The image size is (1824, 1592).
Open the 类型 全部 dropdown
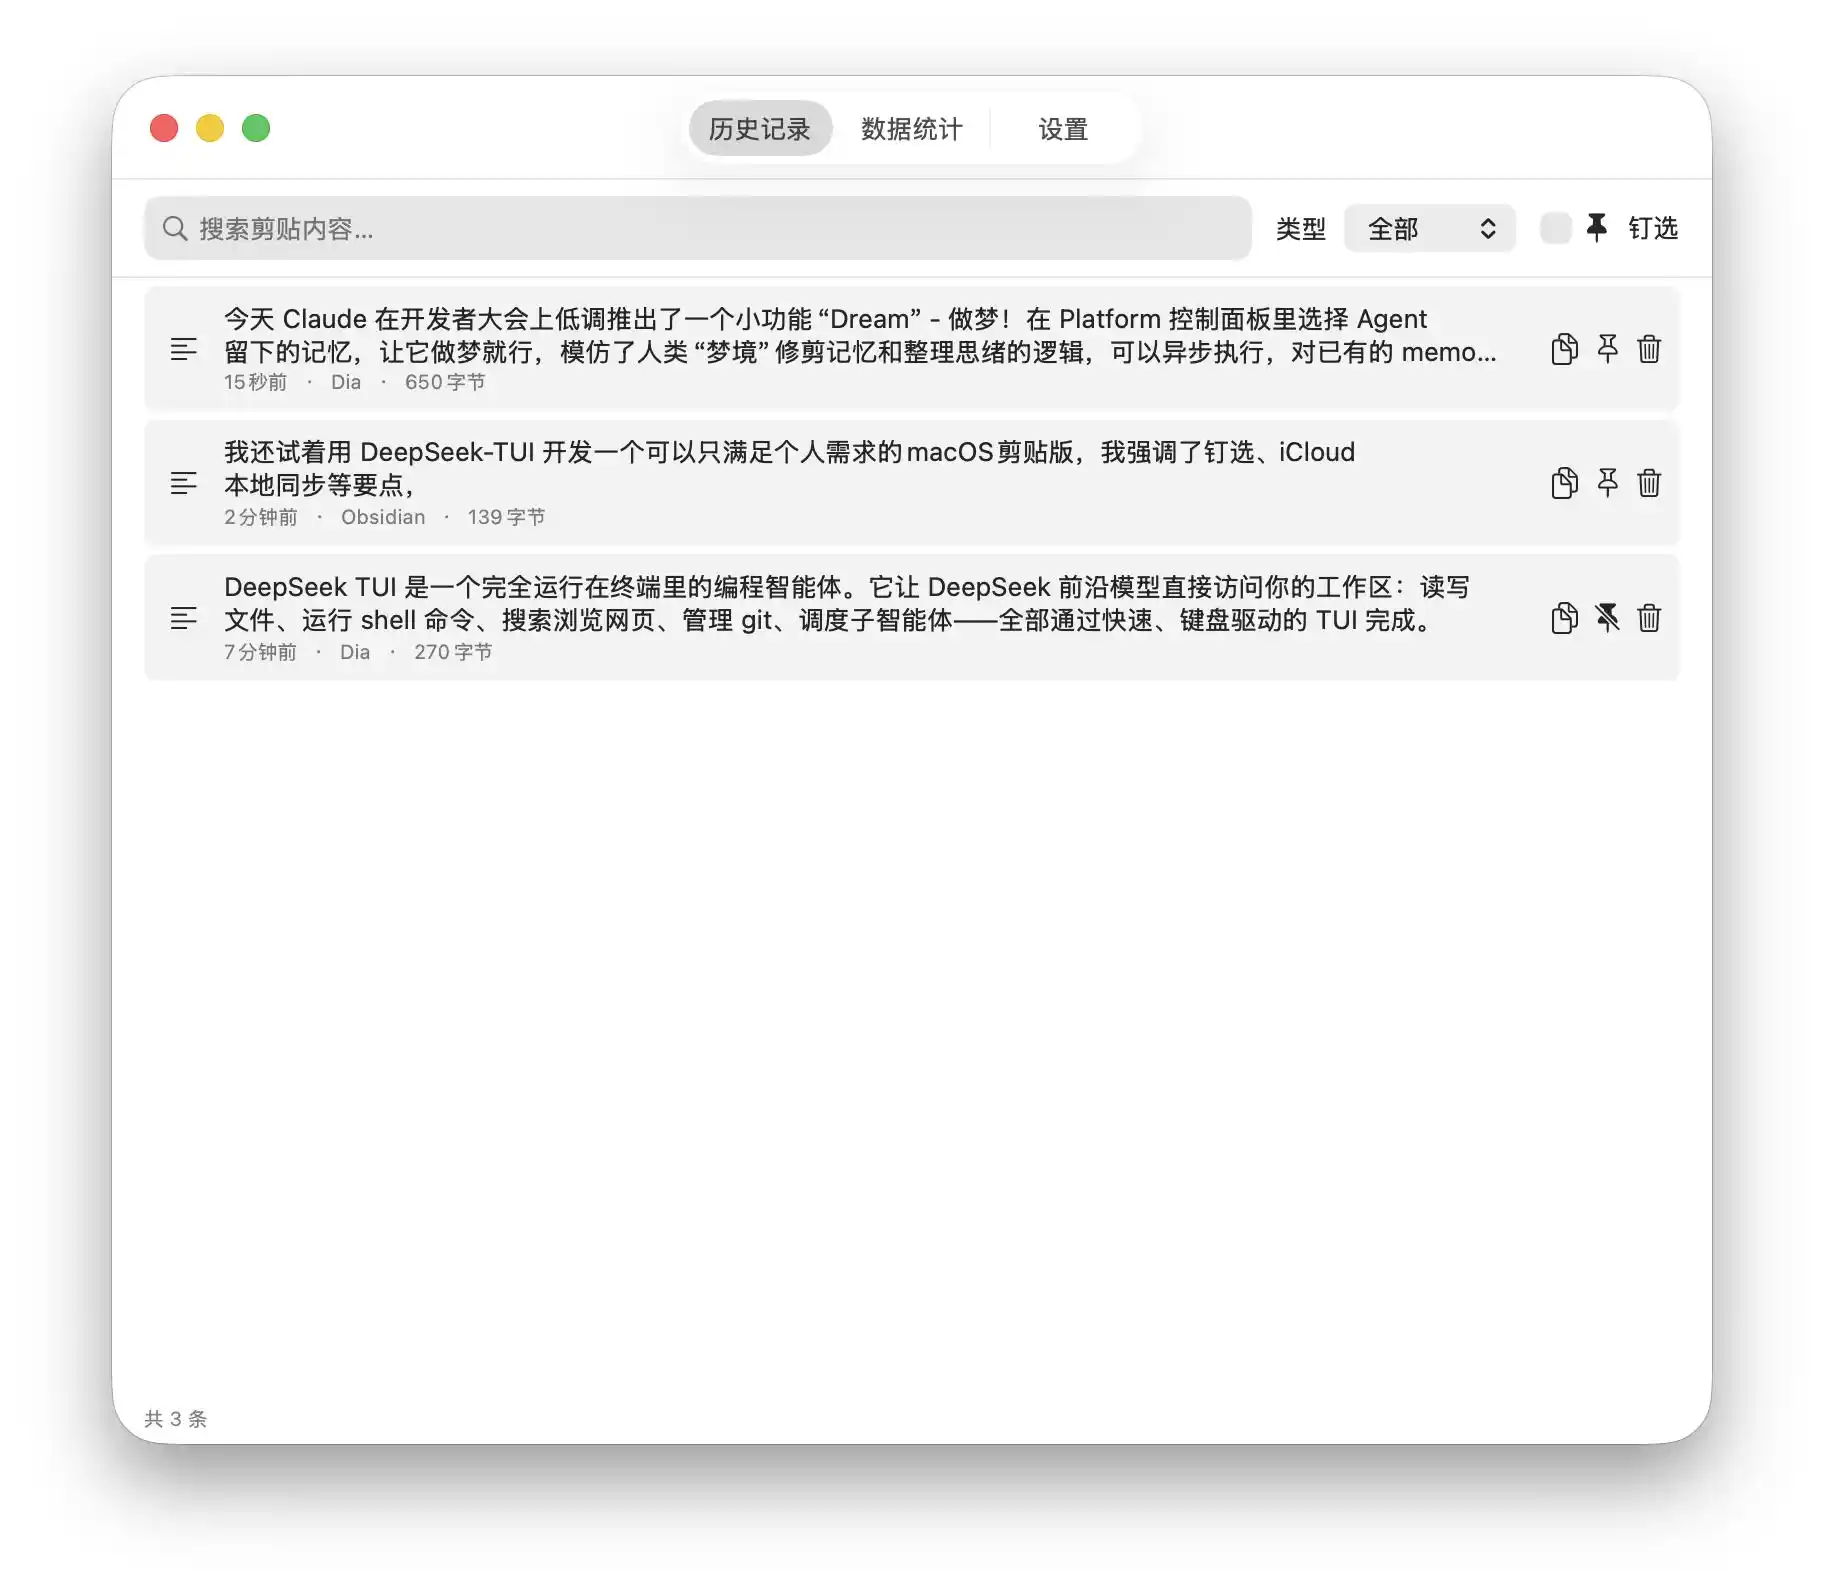(1429, 228)
